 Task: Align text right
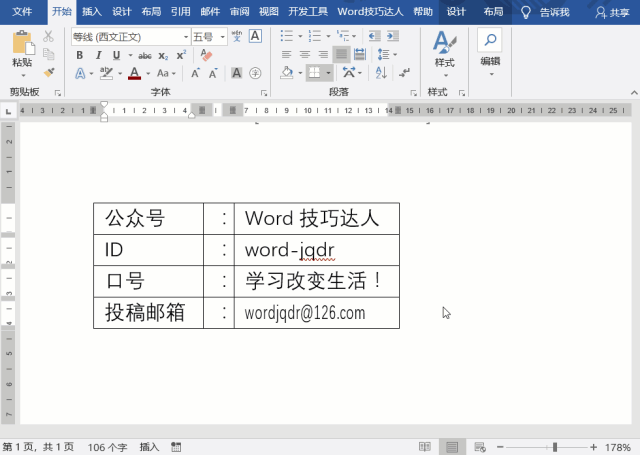pos(323,54)
